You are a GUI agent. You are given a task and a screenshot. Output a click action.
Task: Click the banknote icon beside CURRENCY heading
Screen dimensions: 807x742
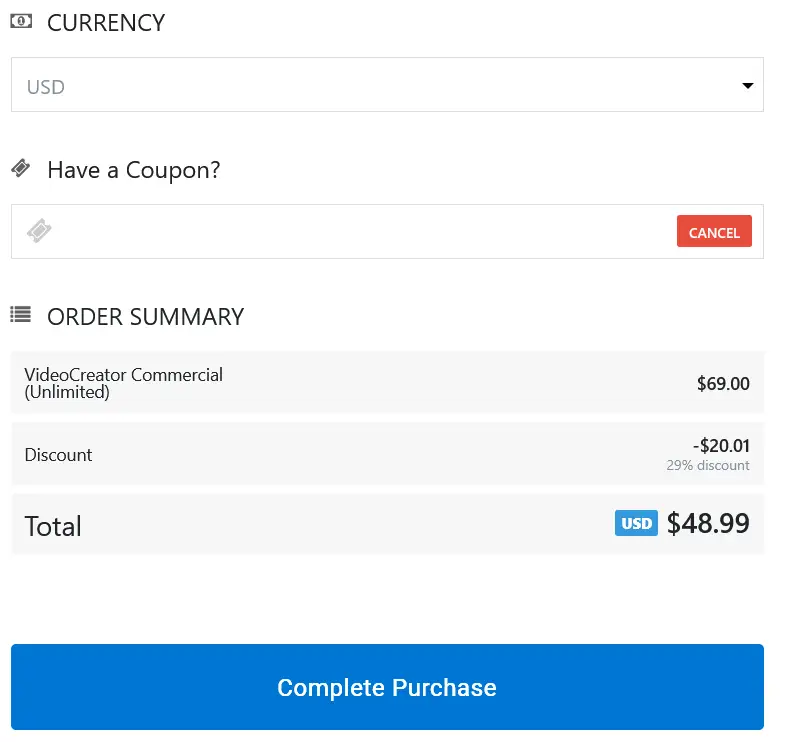pyautogui.click(x=21, y=21)
